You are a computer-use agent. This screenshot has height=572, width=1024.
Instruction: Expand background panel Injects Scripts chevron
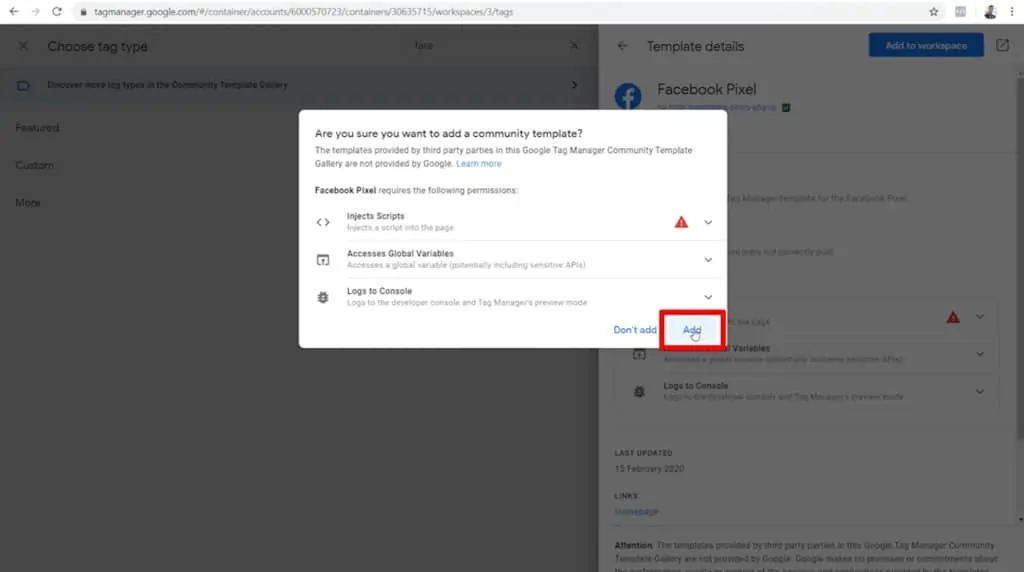click(x=980, y=317)
